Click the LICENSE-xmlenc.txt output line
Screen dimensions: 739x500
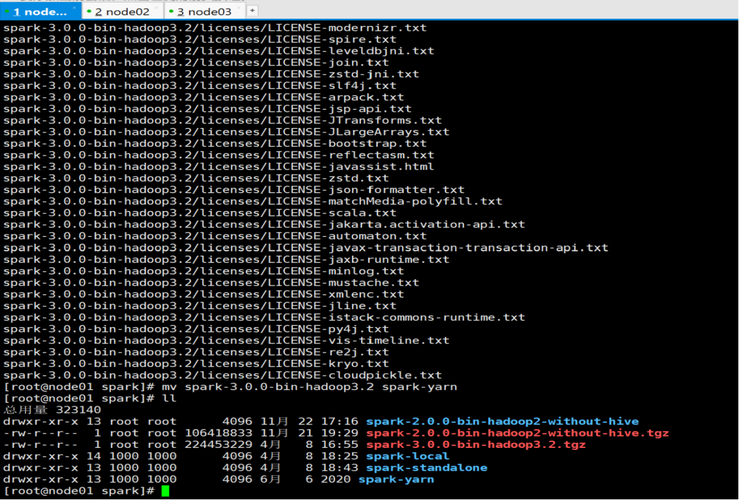tap(204, 294)
